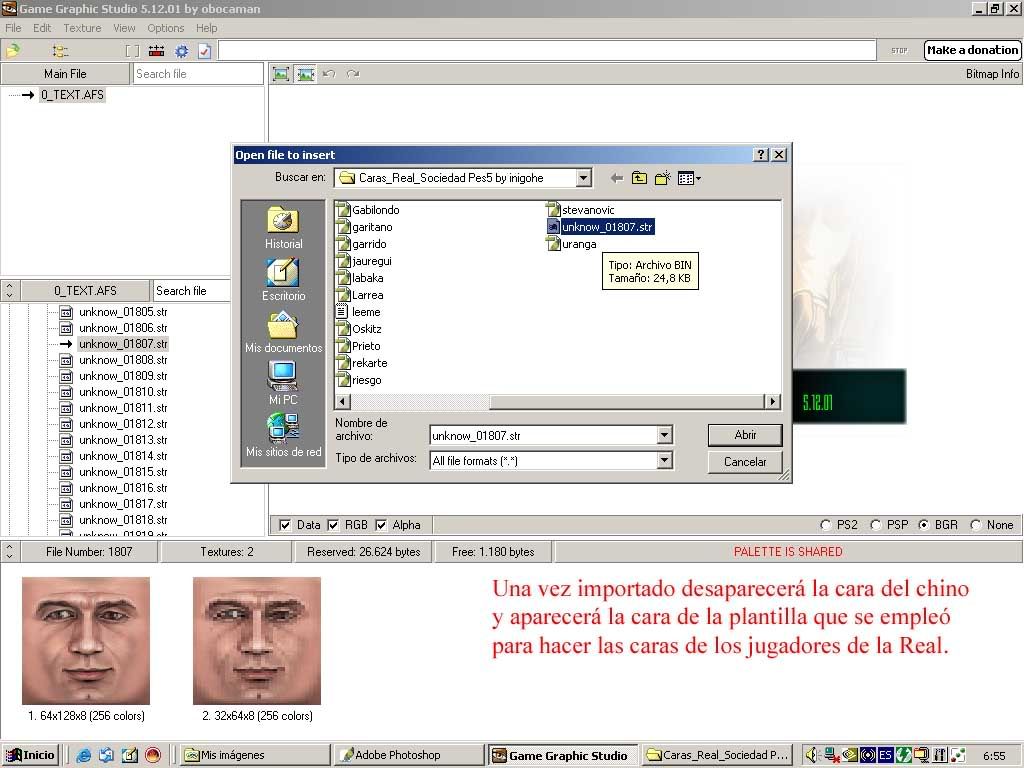This screenshot has width=1024, height=768.
Task: Click the second image view mode icon
Action: (305, 74)
